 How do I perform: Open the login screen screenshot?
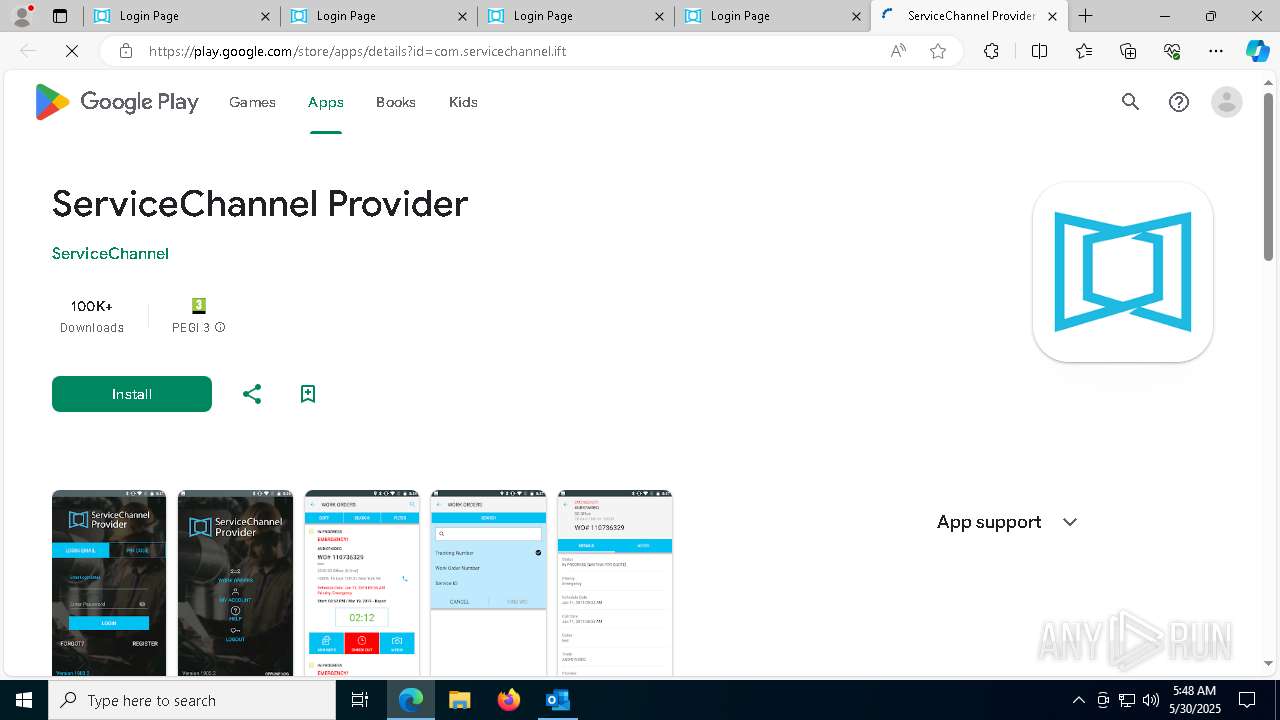pyautogui.click(x=109, y=583)
